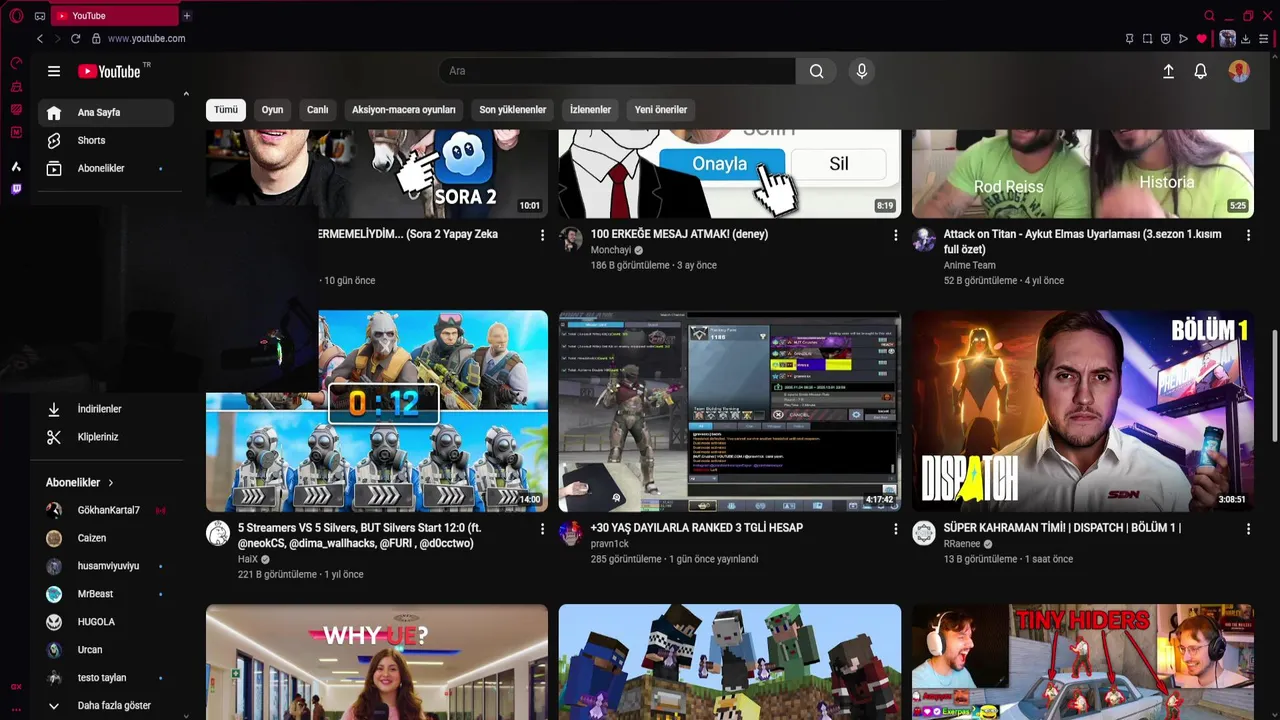Click the ad blocker shield icon

(1165, 39)
